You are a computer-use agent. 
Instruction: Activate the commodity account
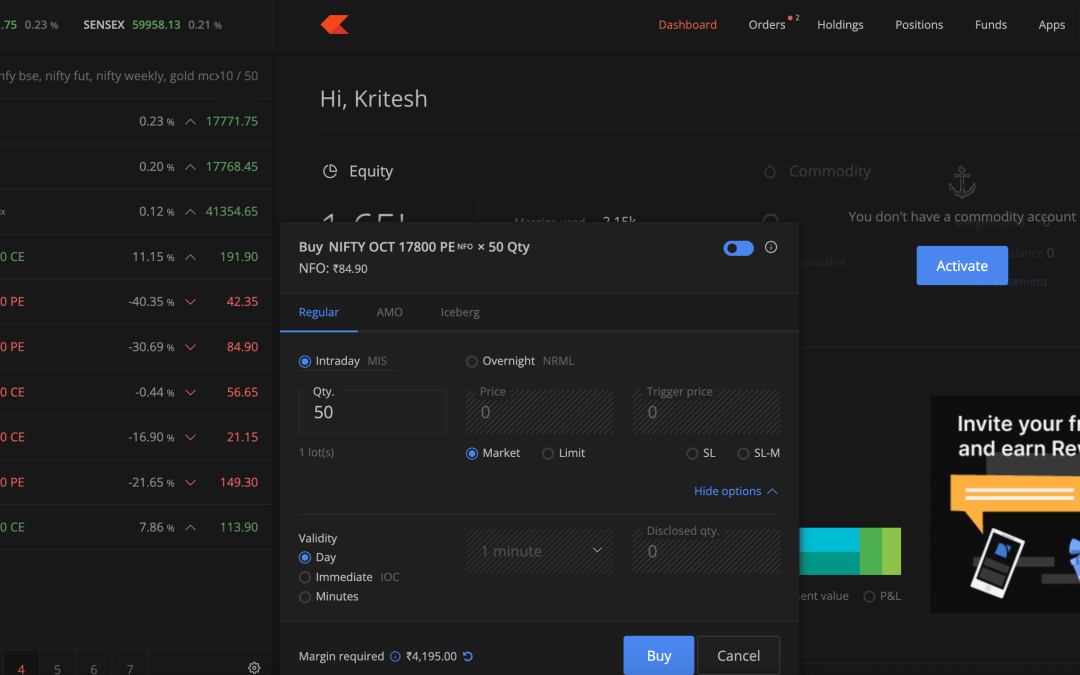[962, 265]
